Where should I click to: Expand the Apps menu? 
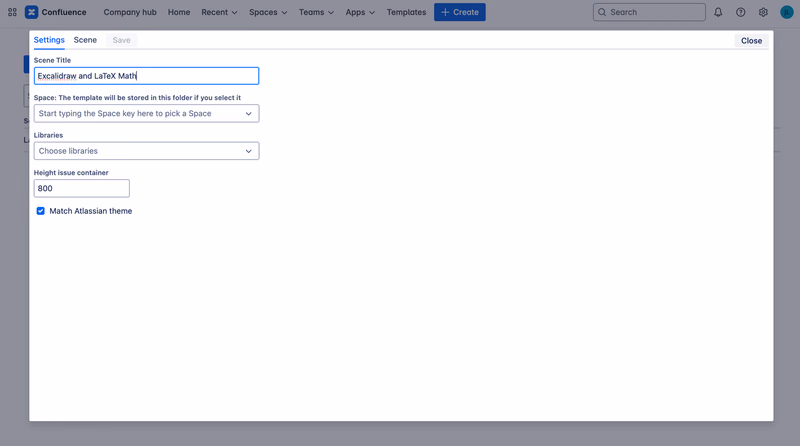(x=360, y=12)
